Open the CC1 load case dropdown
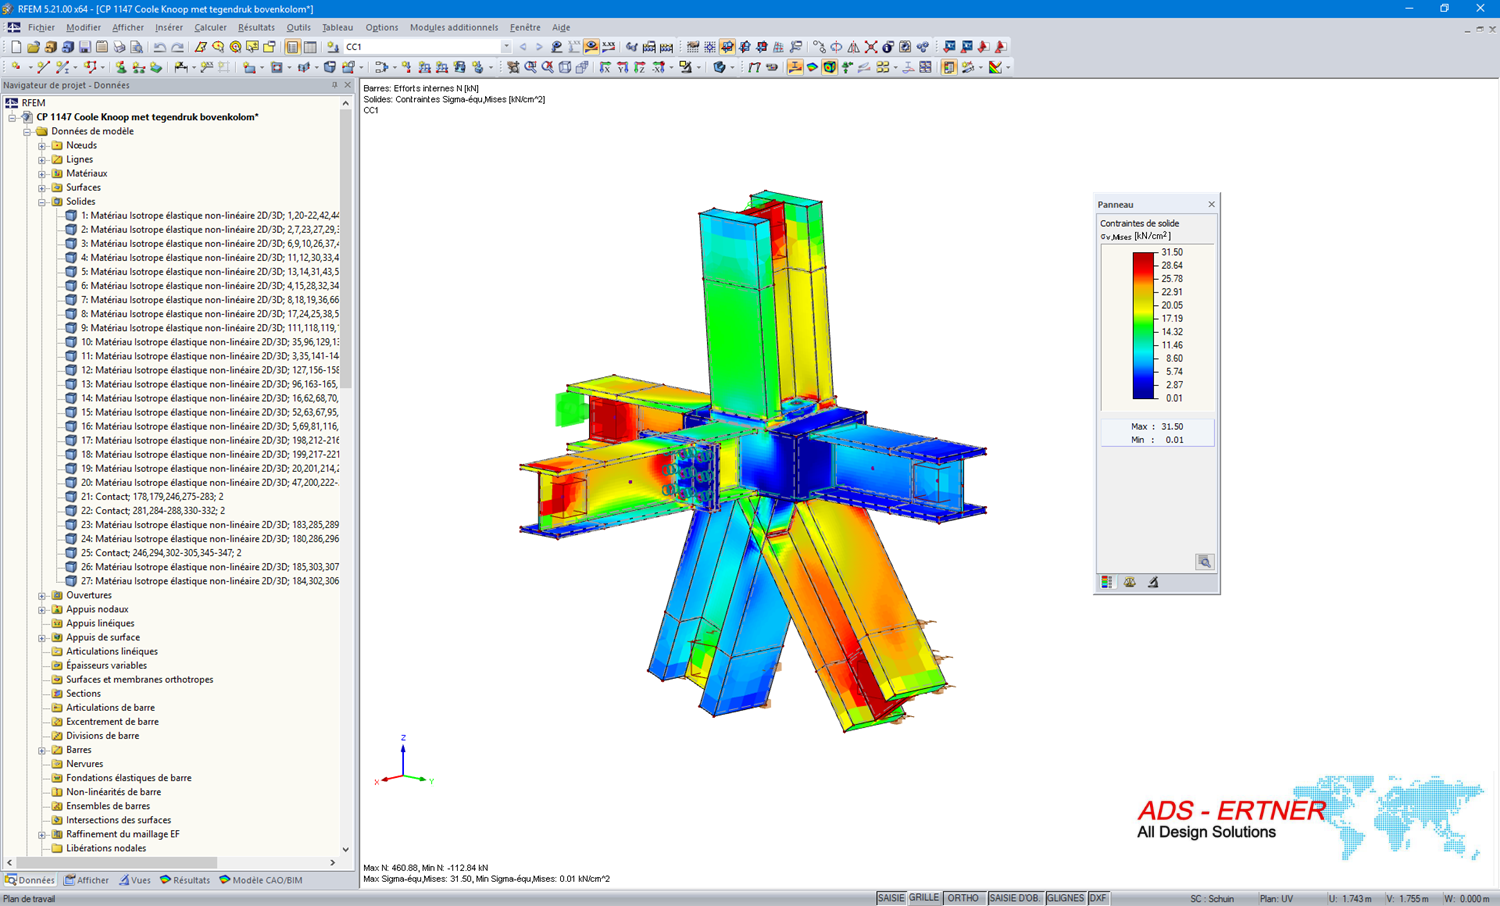Viewport: 1500px width, 906px height. [506, 46]
